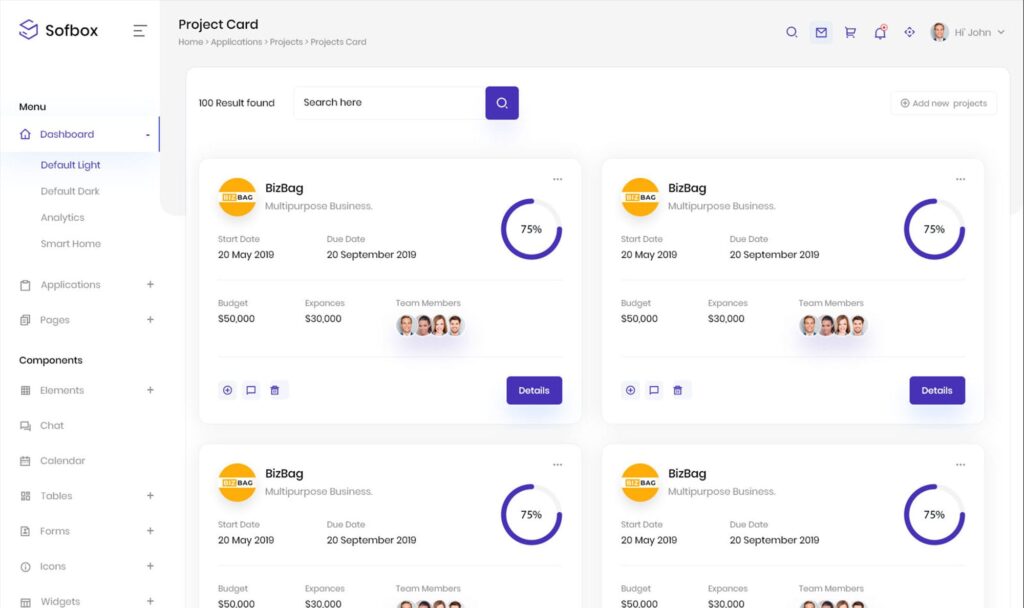Expand the Pages sidebar menu
Screen dimensions: 1024x608
86,320
